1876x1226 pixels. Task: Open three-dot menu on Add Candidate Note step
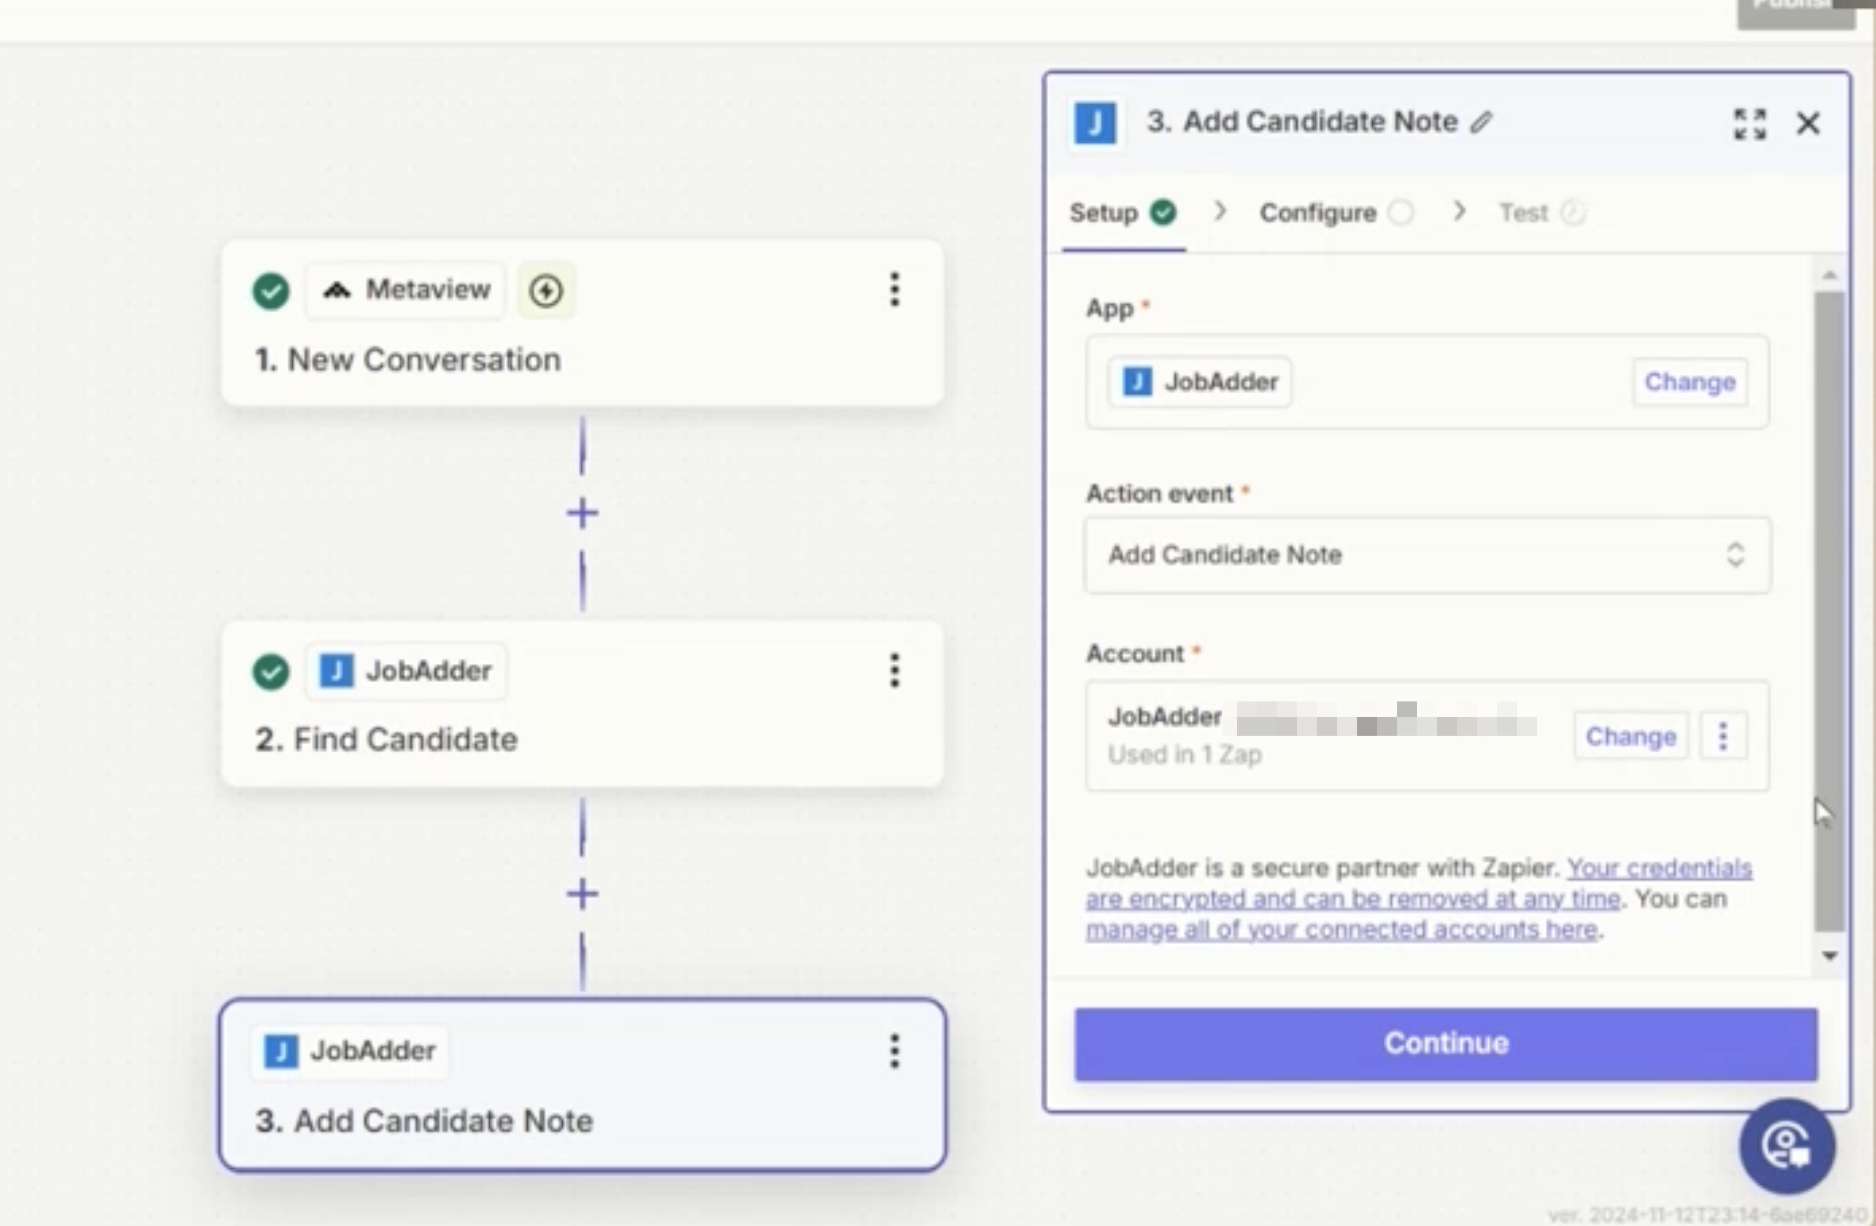click(895, 1051)
